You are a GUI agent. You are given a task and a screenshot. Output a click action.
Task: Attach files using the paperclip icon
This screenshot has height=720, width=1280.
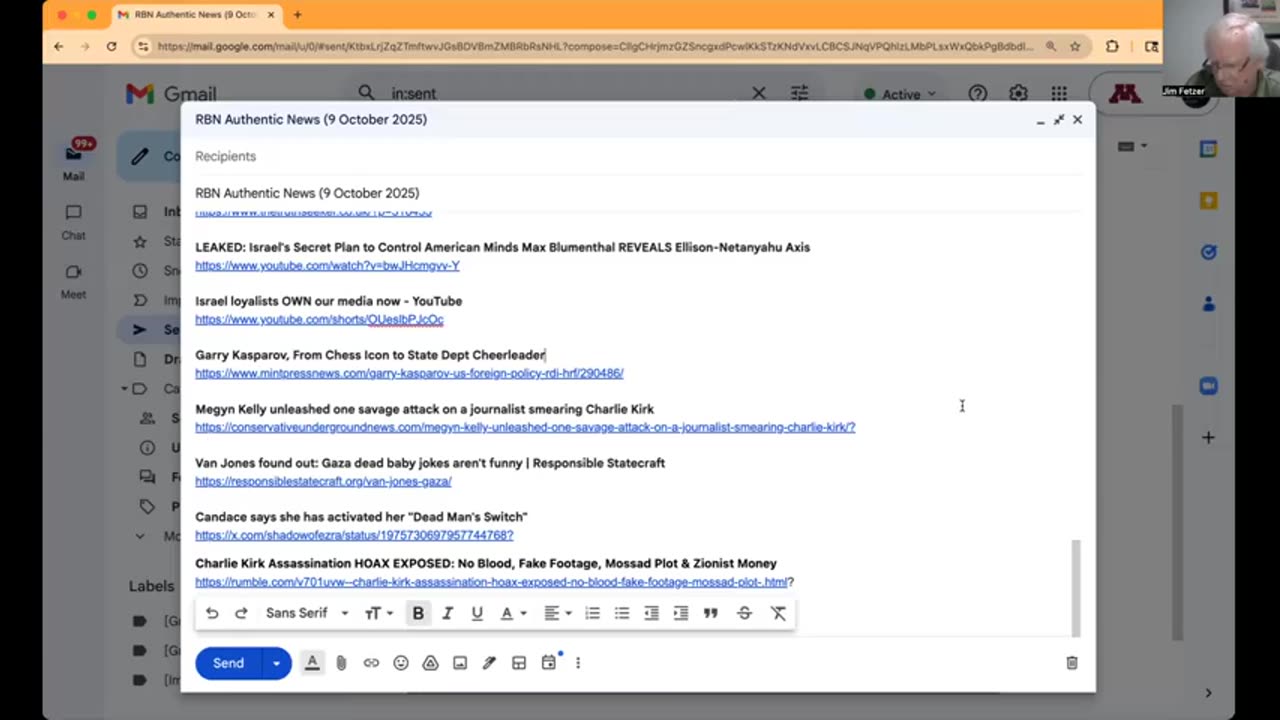341,663
